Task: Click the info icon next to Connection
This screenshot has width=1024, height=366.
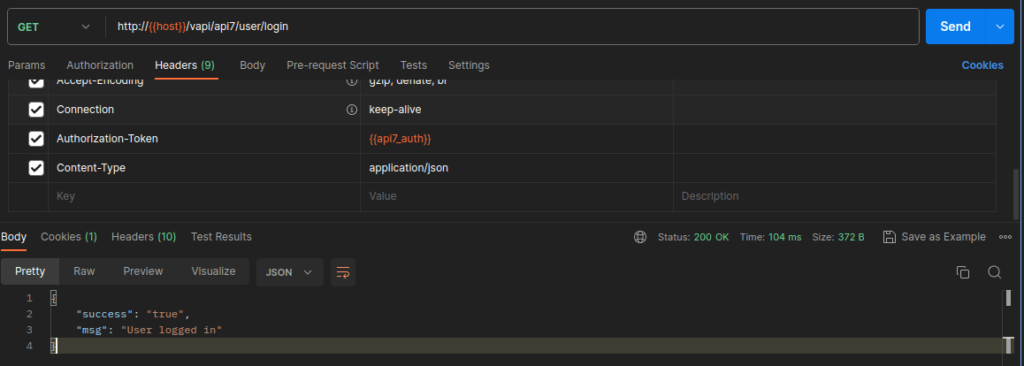Action: click(351, 110)
